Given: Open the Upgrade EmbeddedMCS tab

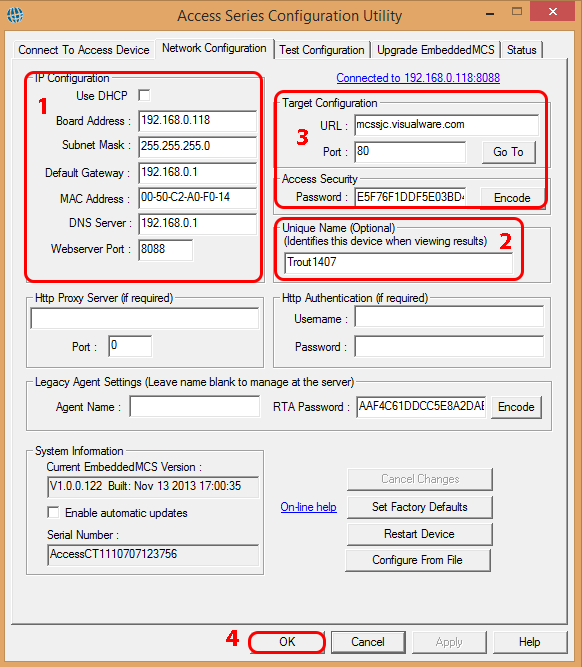Looking at the screenshot, I should coord(436,50).
